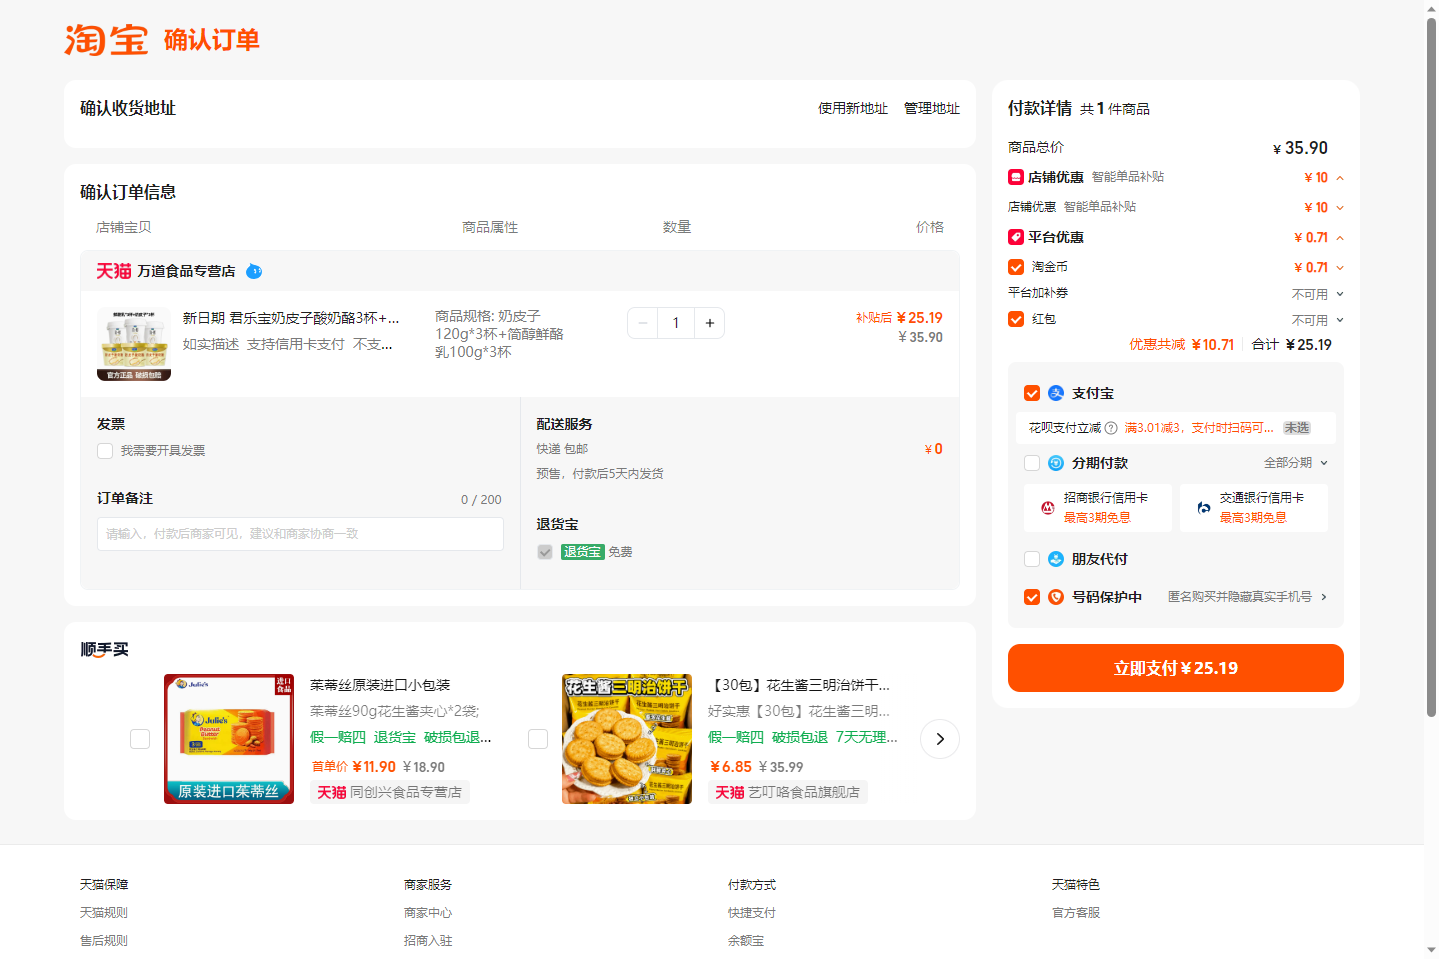1439x959 pixels.
Task: Show next 顺手买 items with arrow
Action: 940,739
